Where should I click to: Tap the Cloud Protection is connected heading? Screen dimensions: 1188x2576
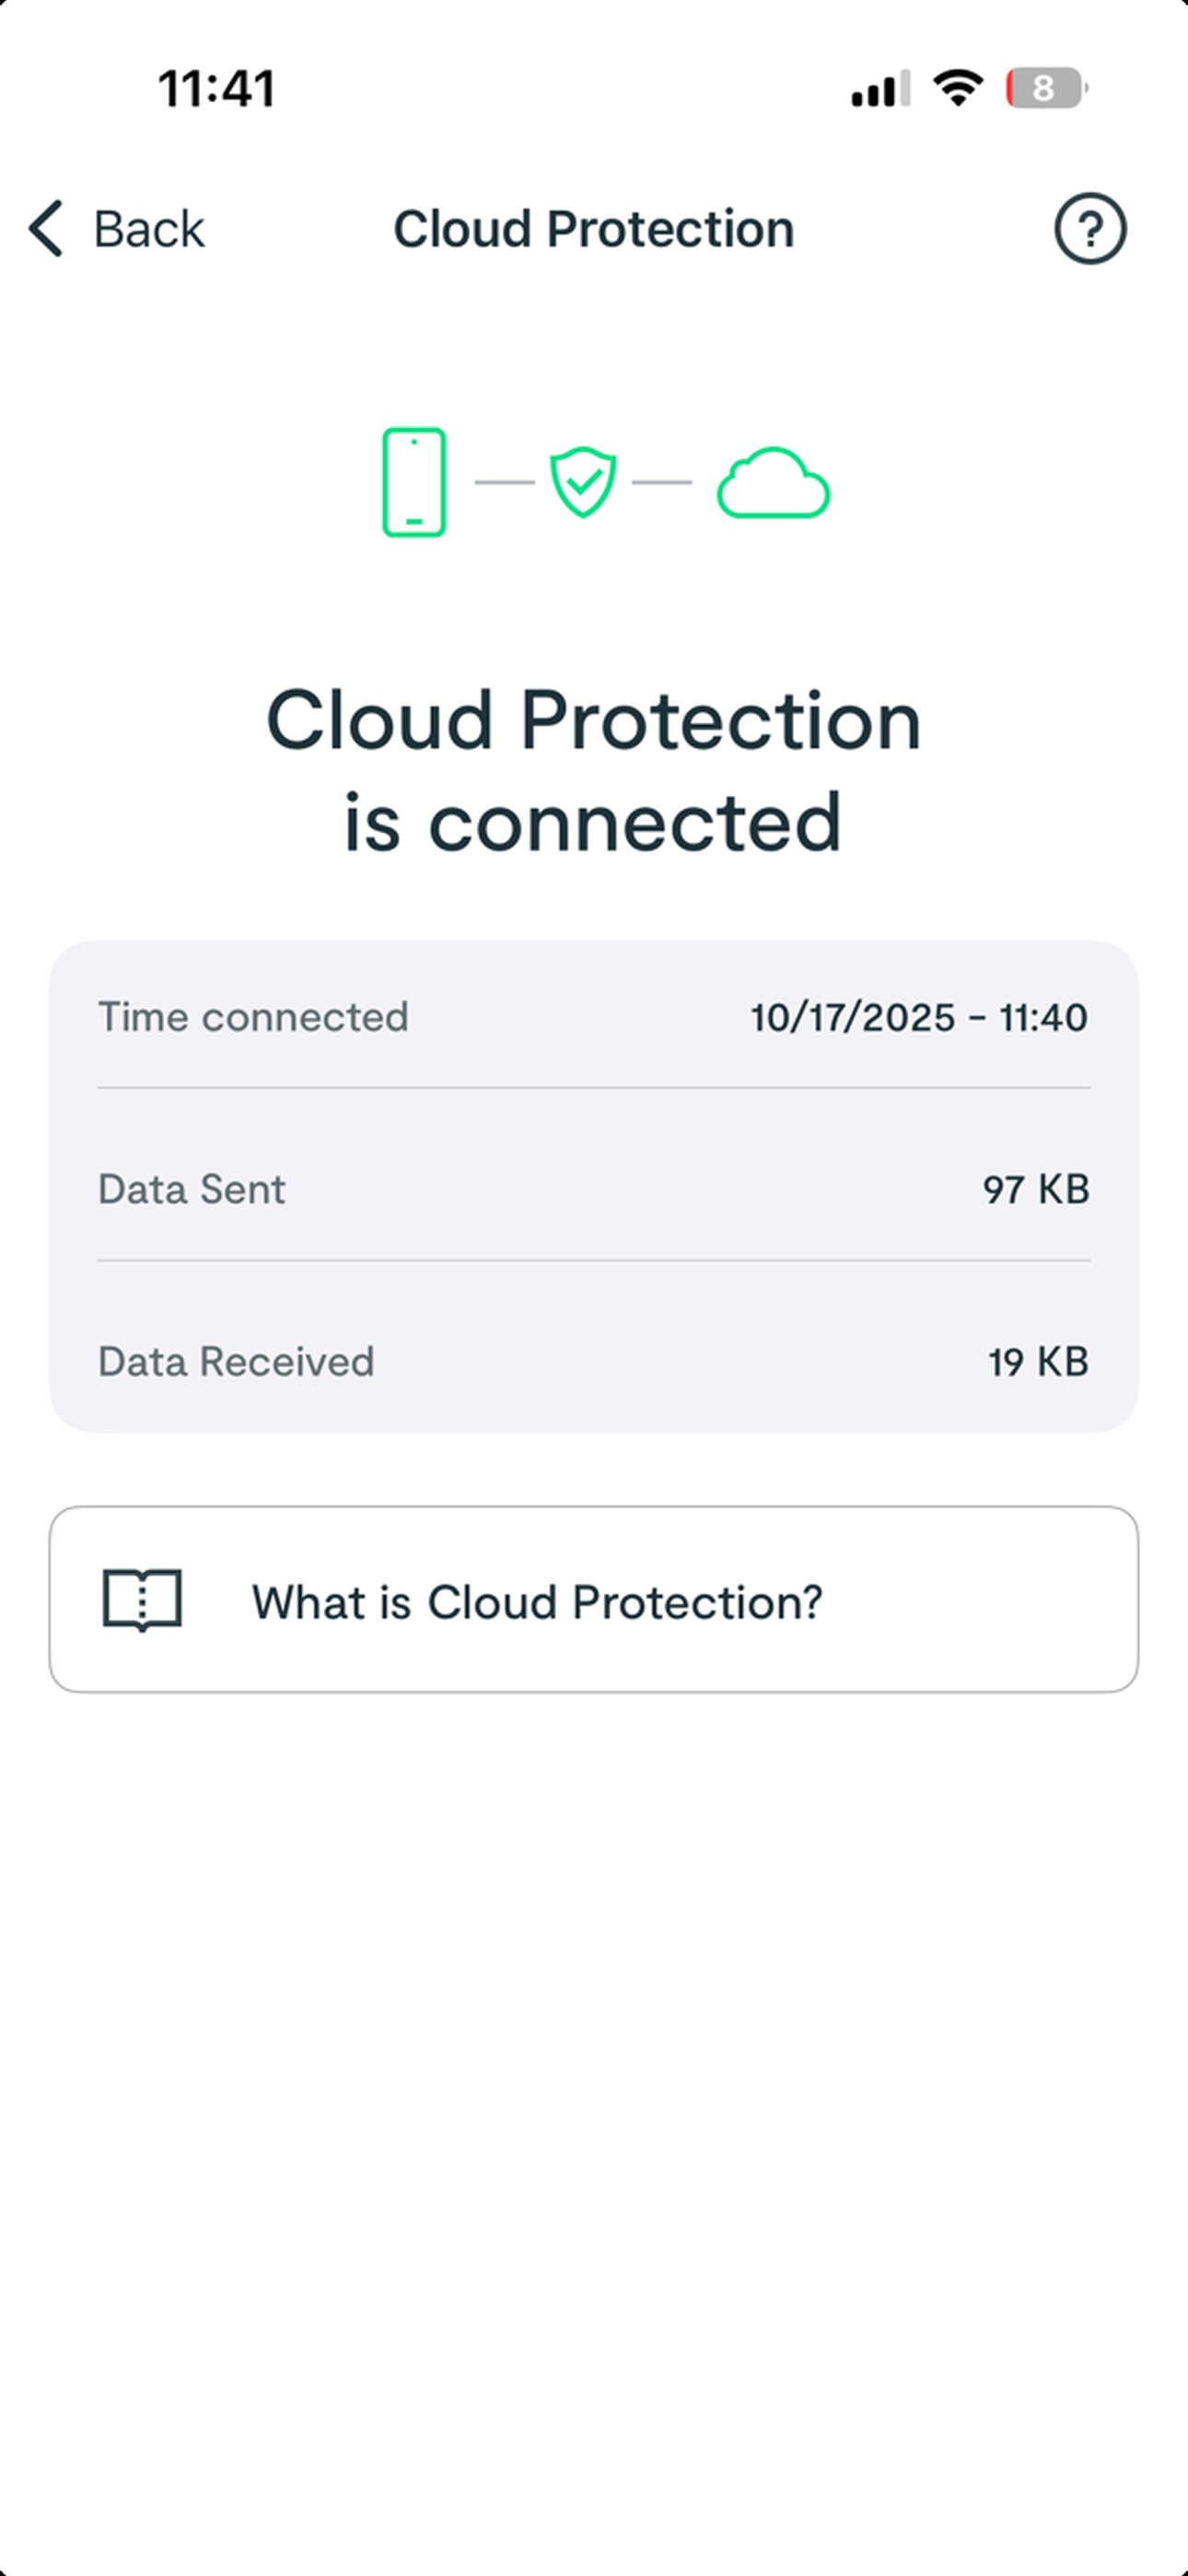(x=594, y=770)
